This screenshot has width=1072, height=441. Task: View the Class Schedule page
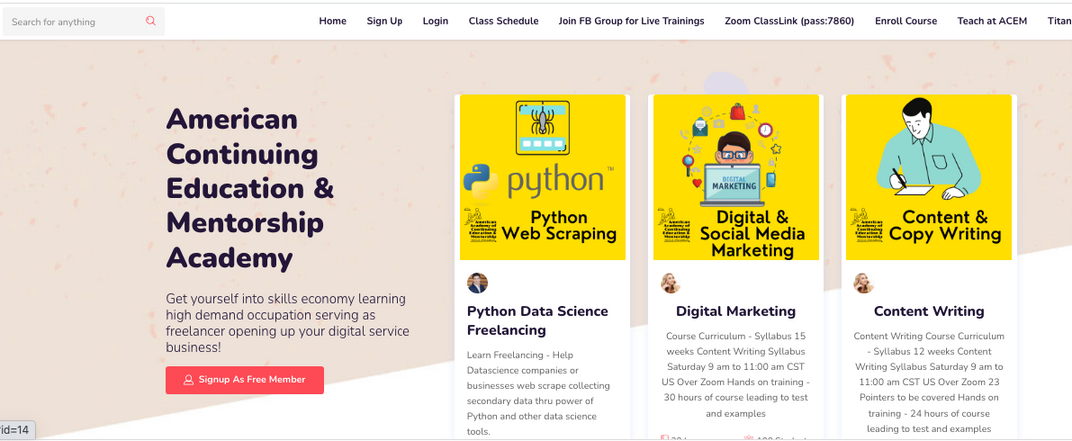click(503, 21)
